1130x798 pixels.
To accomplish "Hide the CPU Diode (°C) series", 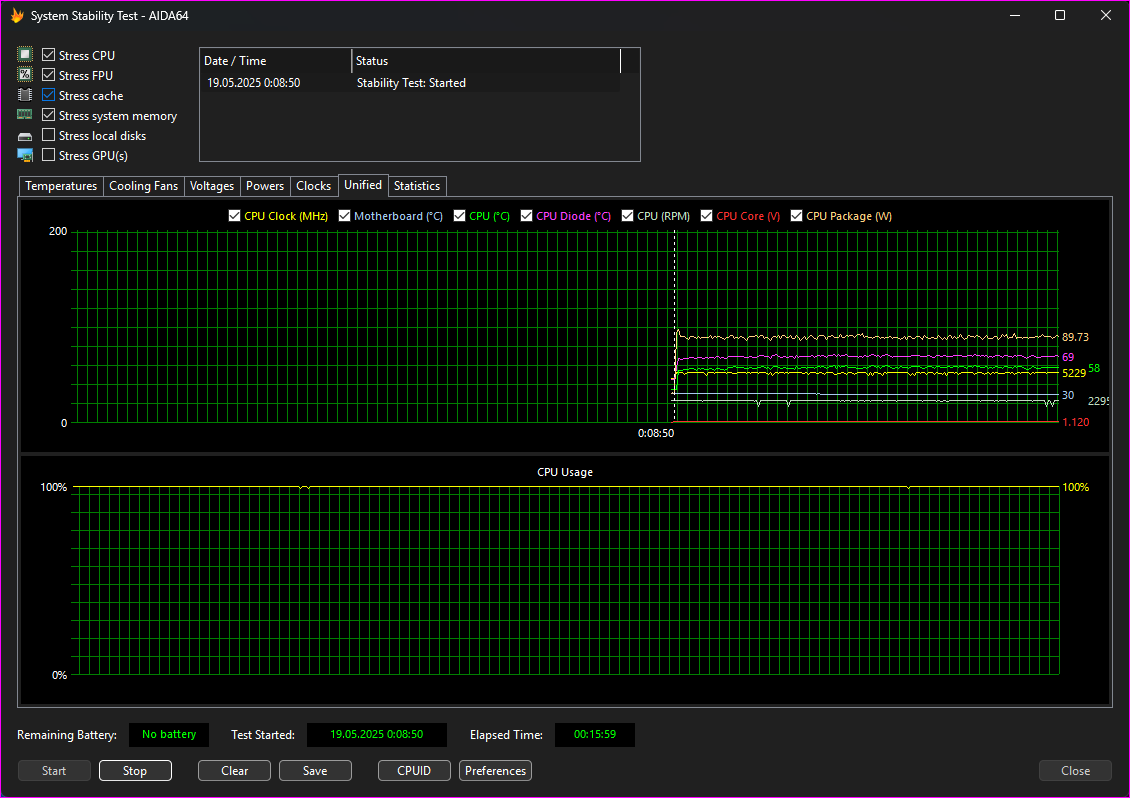I will click(x=527, y=216).
